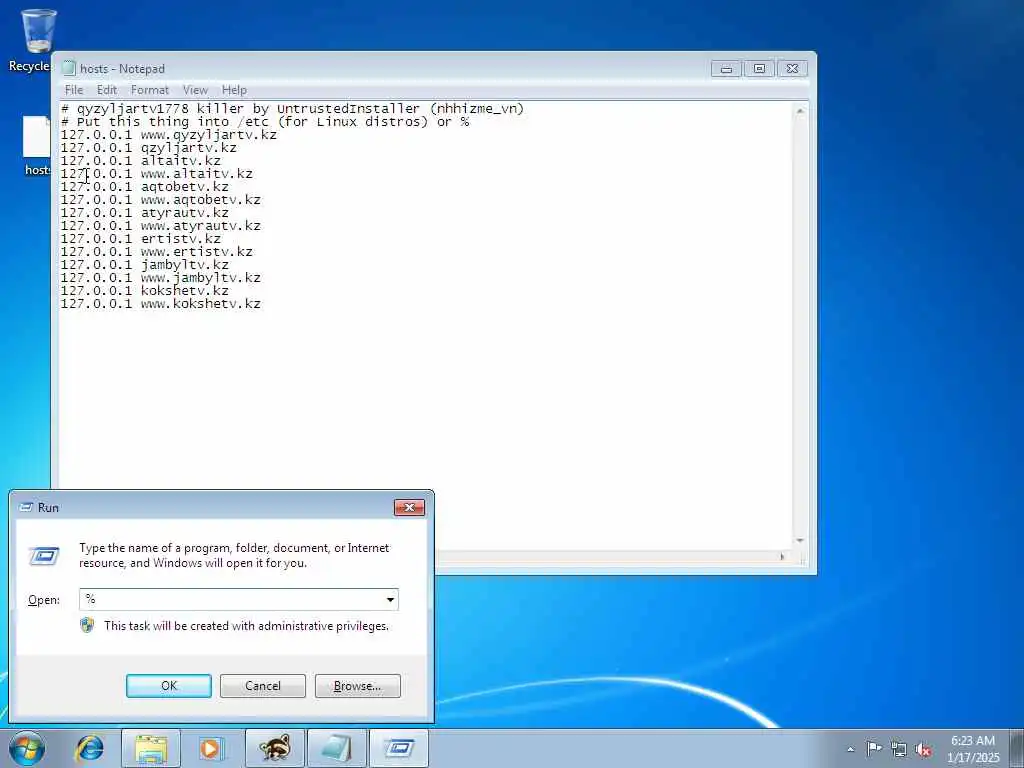Click the date 1/17/2025 in tray
Image resolution: width=1024 pixels, height=768 pixels.
[973, 758]
